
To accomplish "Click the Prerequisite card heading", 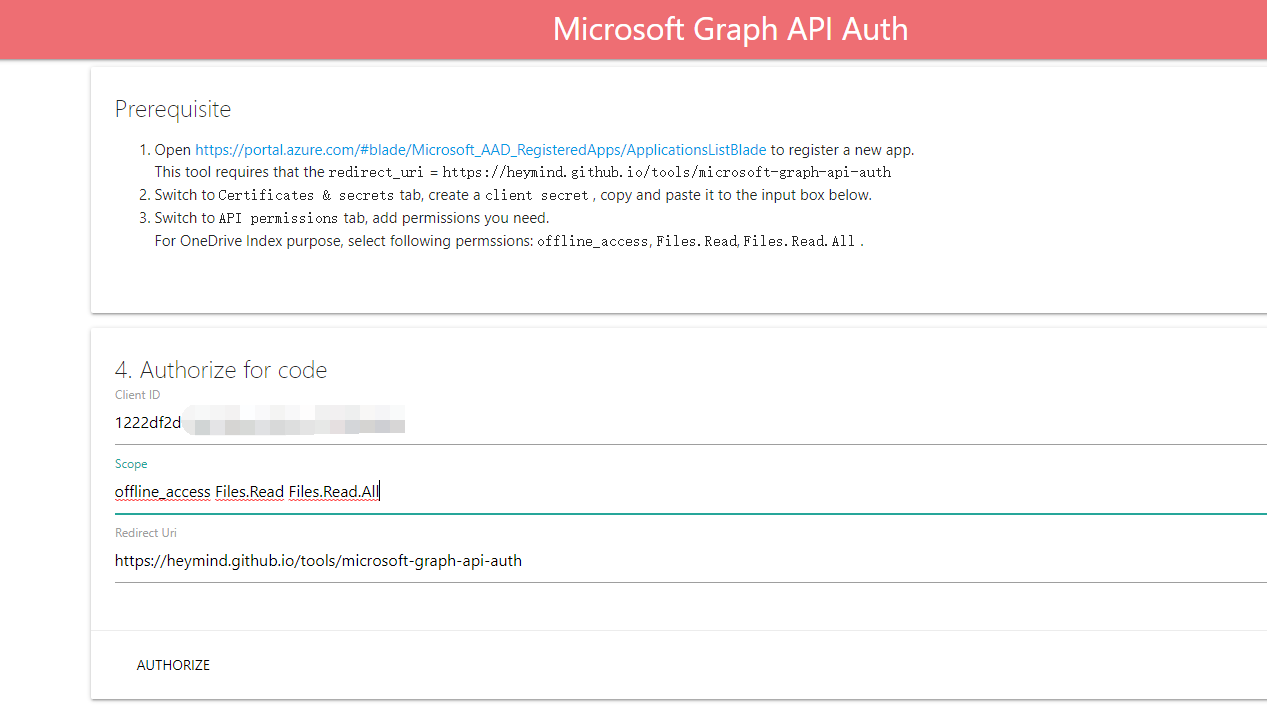I will coord(173,109).
